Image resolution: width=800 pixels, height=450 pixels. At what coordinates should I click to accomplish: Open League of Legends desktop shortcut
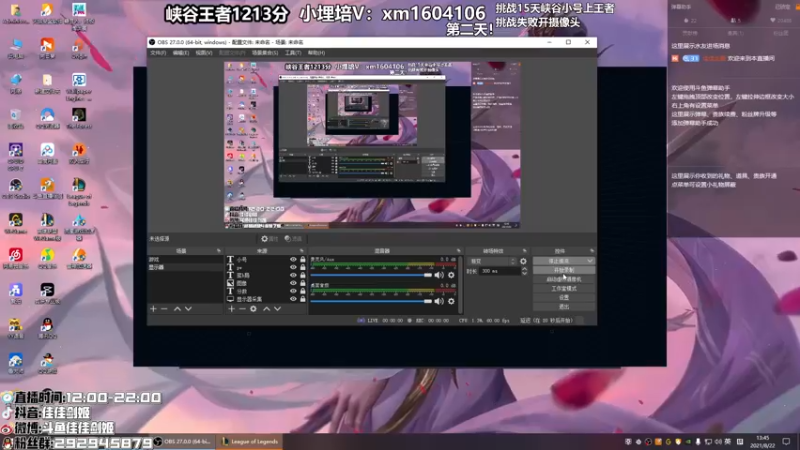click(x=79, y=191)
